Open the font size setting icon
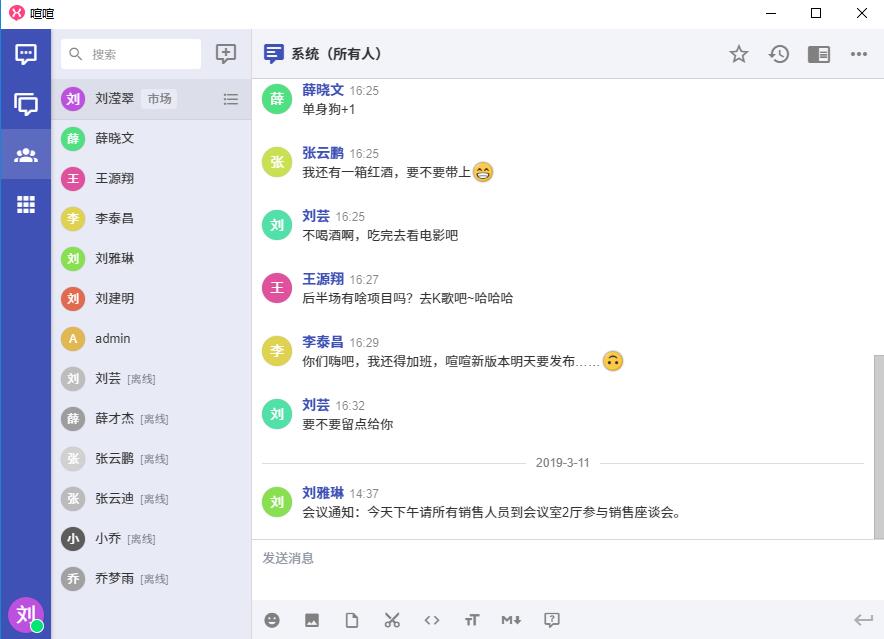 click(x=472, y=620)
